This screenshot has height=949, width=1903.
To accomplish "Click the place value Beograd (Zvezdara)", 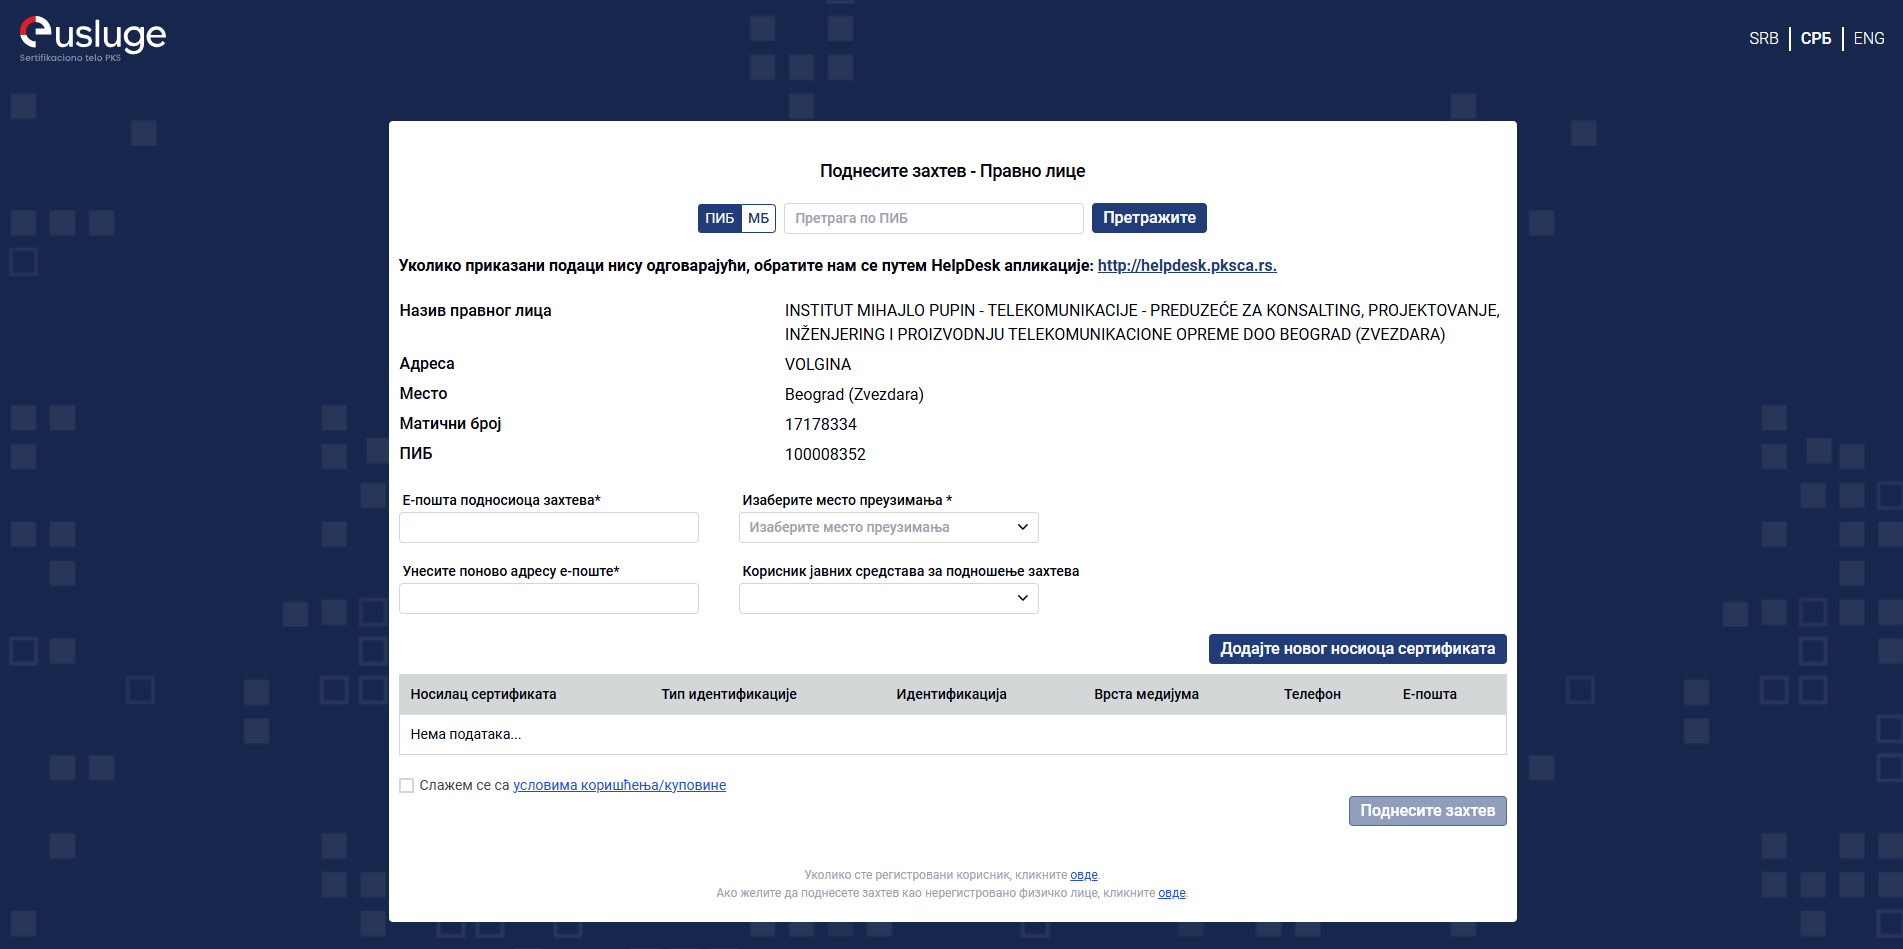I will tap(854, 395).
